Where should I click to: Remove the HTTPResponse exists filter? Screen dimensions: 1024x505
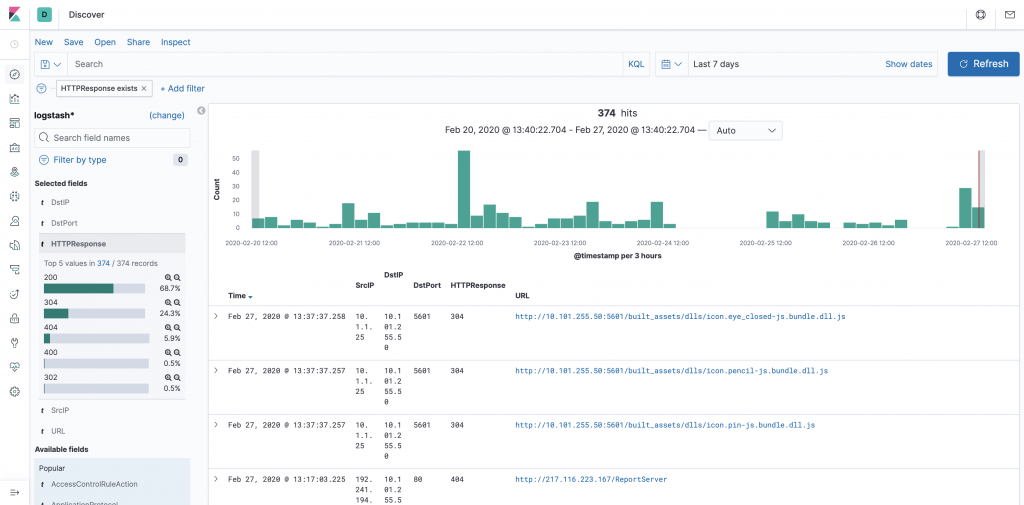pyautogui.click(x=144, y=88)
